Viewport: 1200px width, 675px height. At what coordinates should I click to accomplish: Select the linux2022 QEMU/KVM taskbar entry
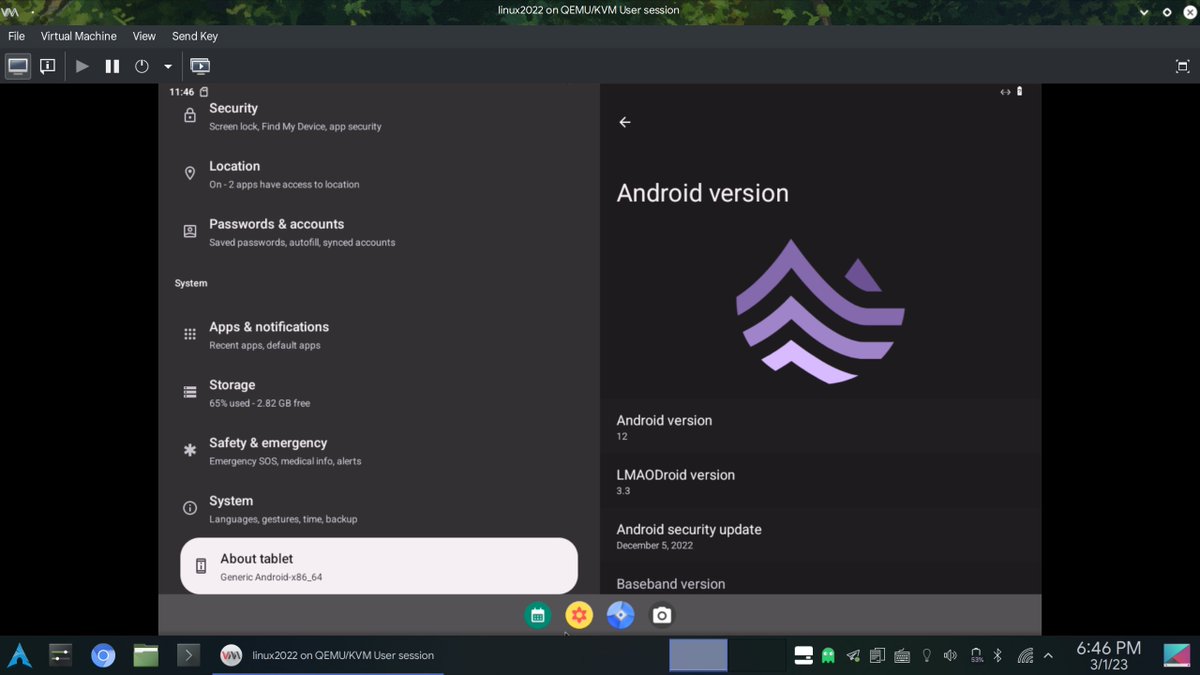tap(328, 656)
